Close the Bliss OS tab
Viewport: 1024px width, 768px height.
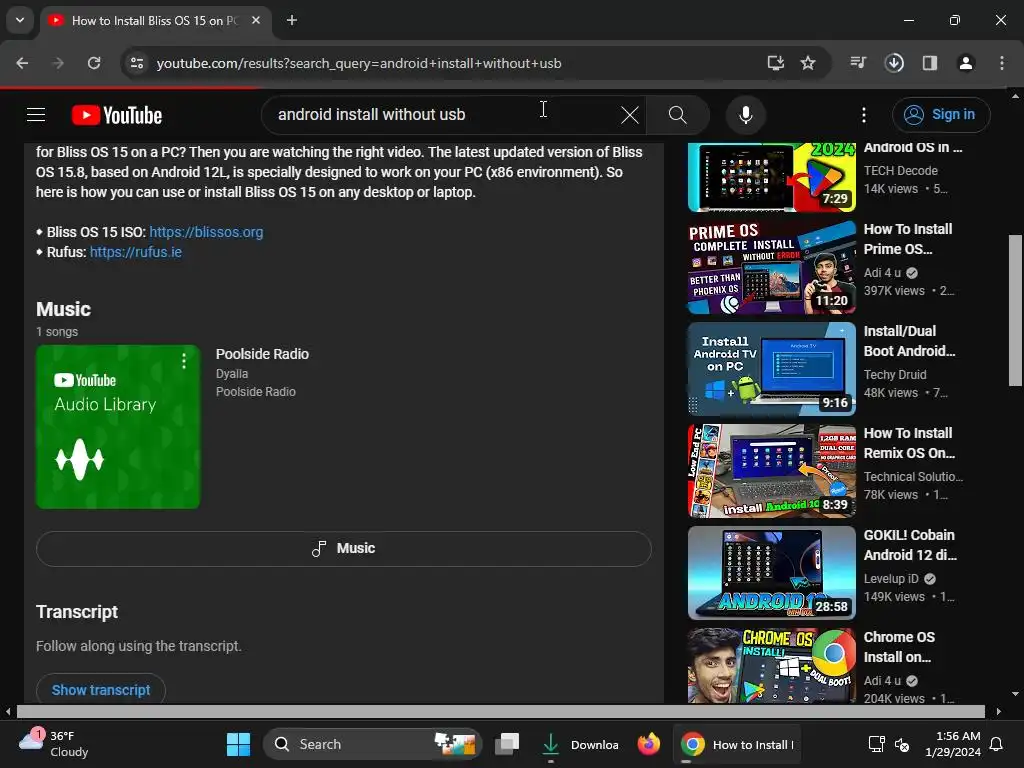pyautogui.click(x=256, y=20)
